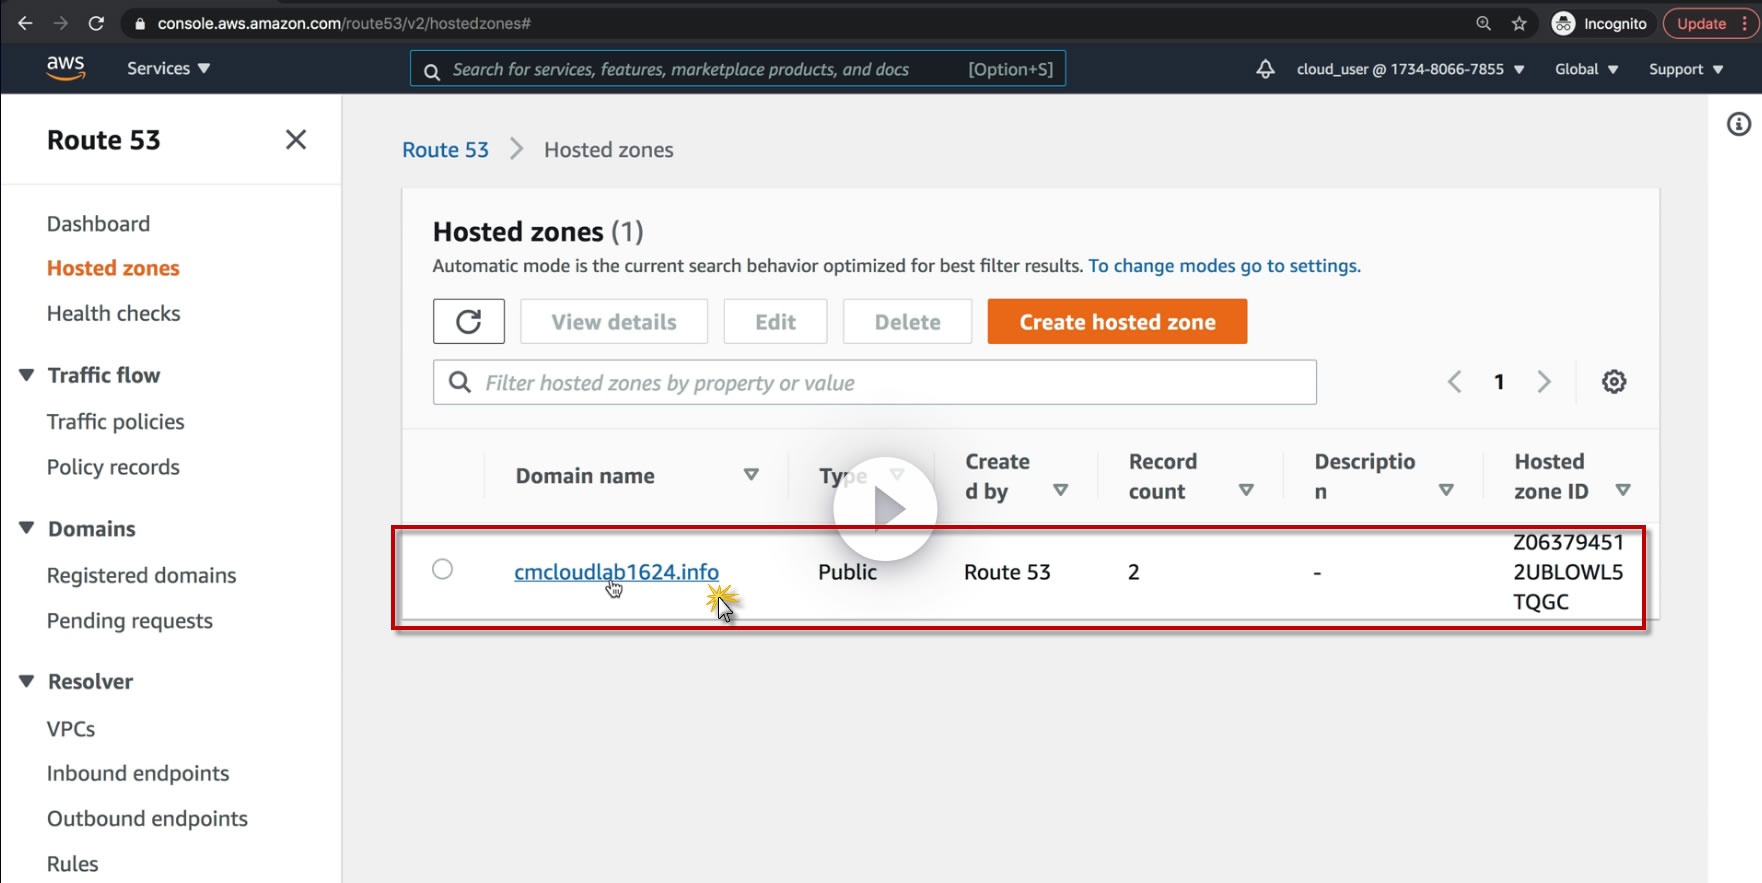Open the Support dropdown menu
The height and width of the screenshot is (883, 1762).
pyautogui.click(x=1686, y=69)
